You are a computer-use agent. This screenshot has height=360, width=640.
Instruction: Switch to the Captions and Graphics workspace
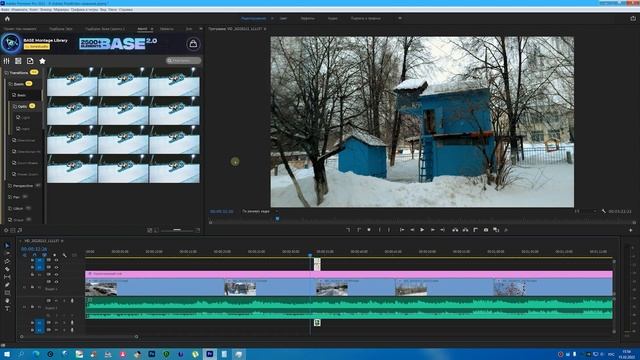366,18
